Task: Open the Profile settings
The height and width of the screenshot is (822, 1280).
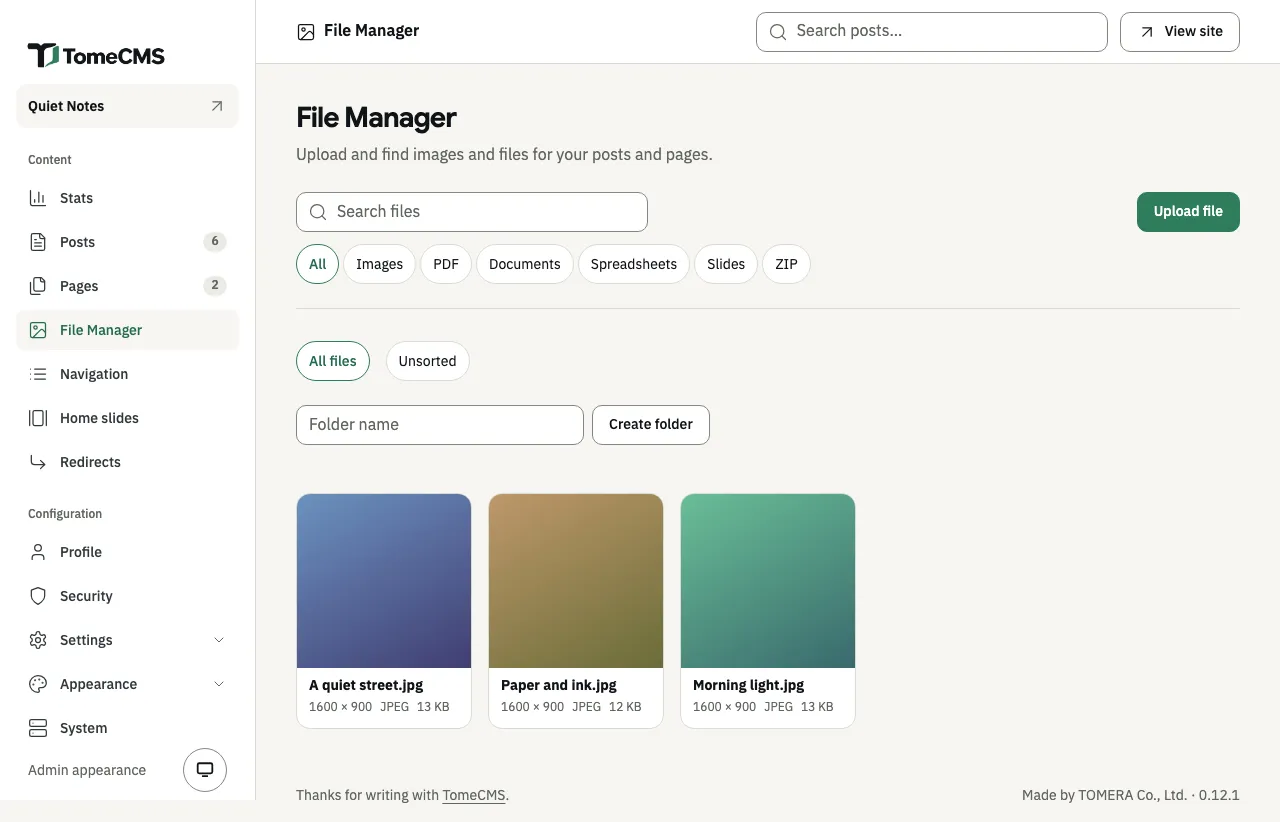Action: coord(128,552)
